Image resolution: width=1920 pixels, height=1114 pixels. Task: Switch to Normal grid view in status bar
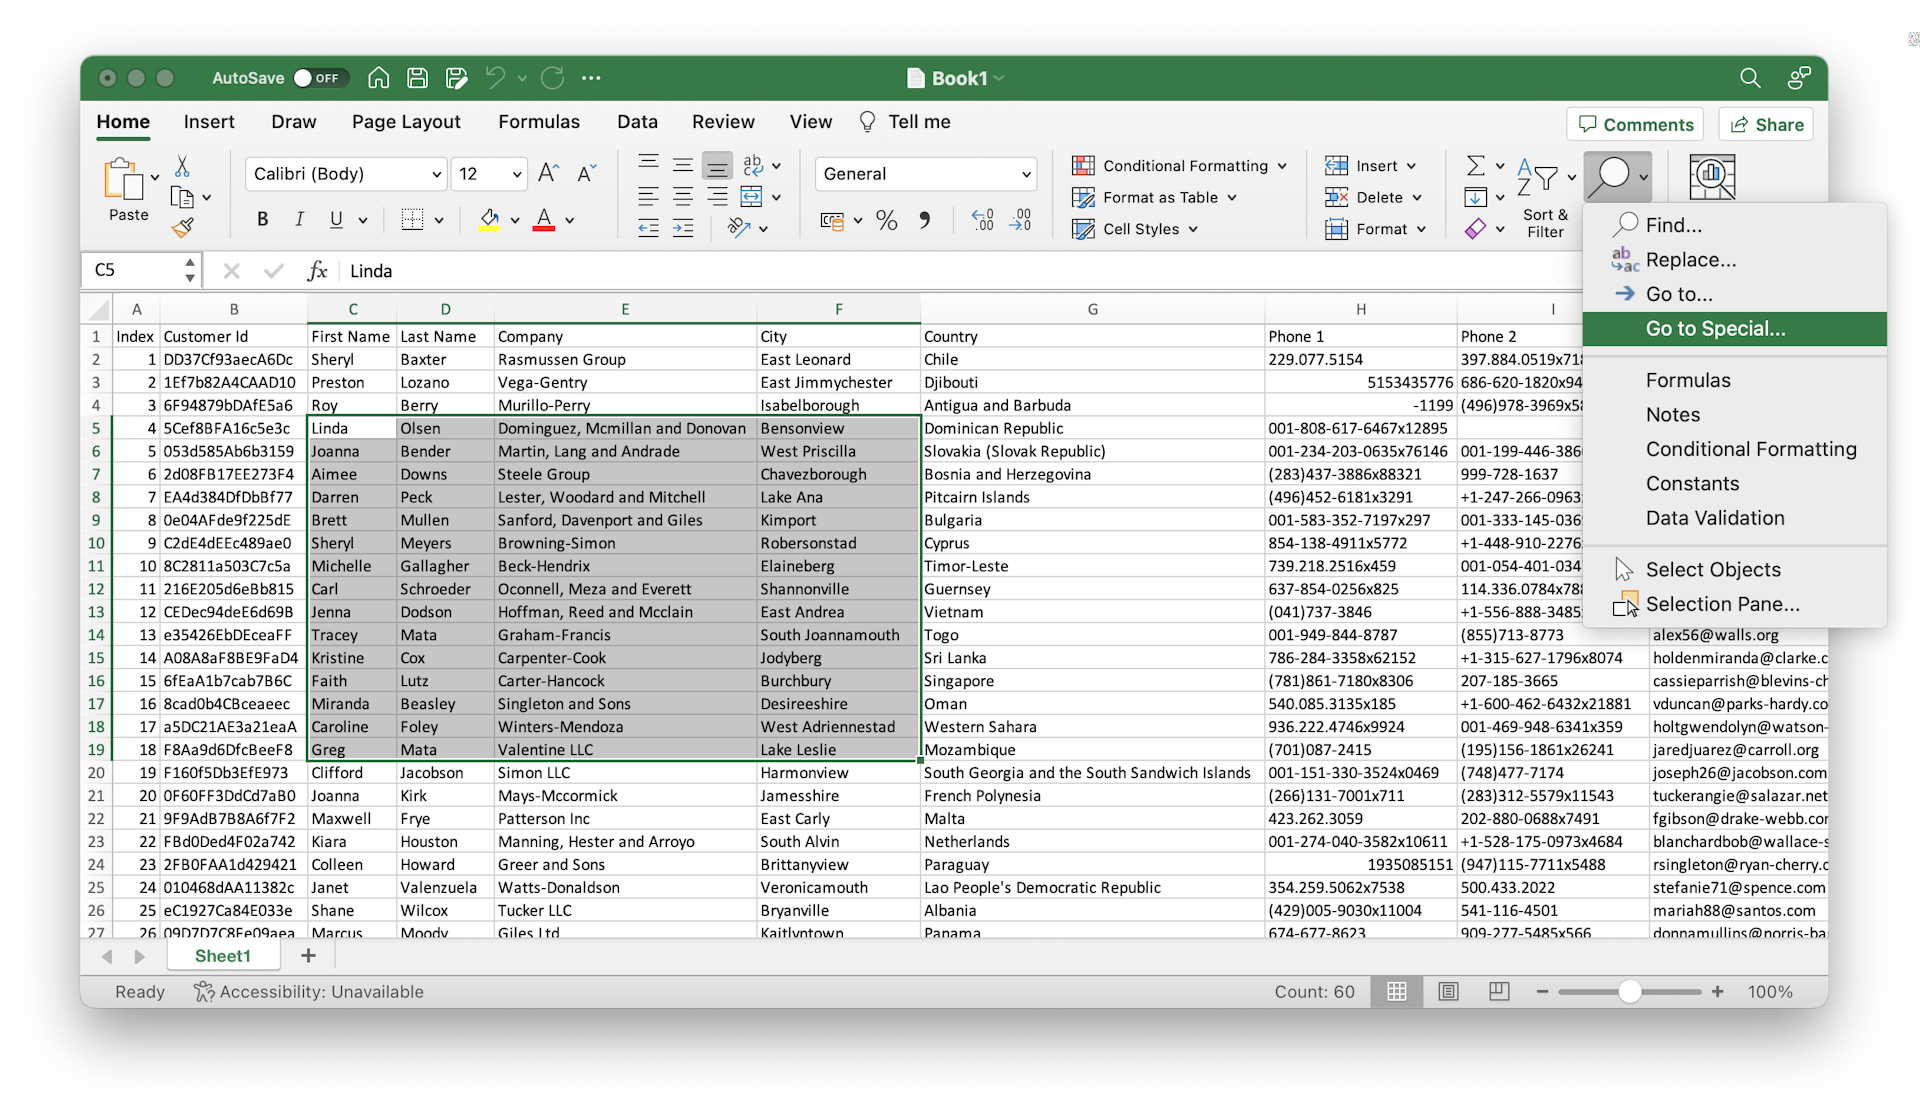point(1397,991)
